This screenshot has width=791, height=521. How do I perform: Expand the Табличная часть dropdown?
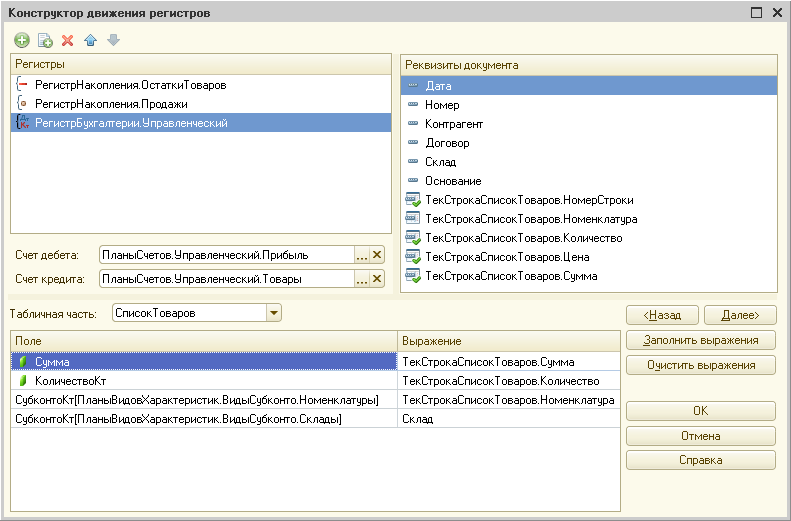[274, 313]
